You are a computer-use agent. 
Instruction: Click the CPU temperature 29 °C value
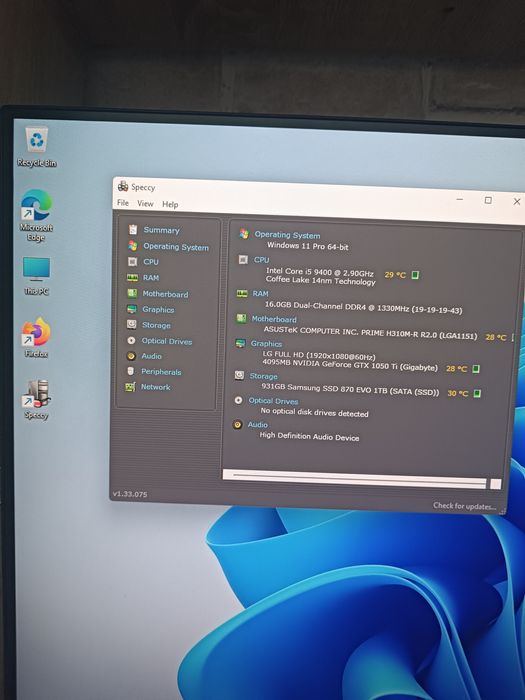[395, 275]
